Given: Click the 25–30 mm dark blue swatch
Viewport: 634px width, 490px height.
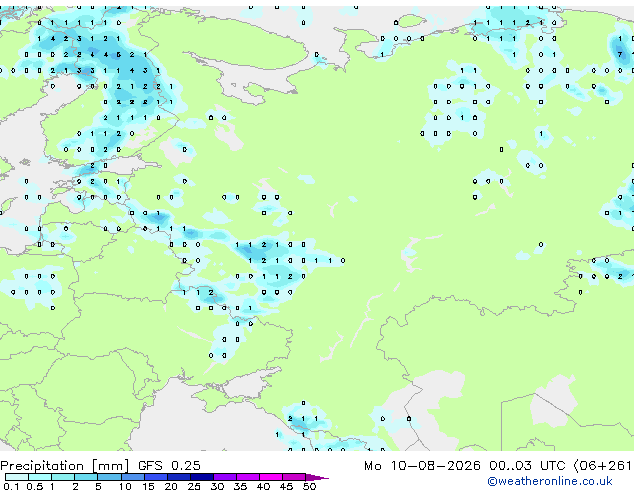Looking at the screenshot, I should coord(201,477).
